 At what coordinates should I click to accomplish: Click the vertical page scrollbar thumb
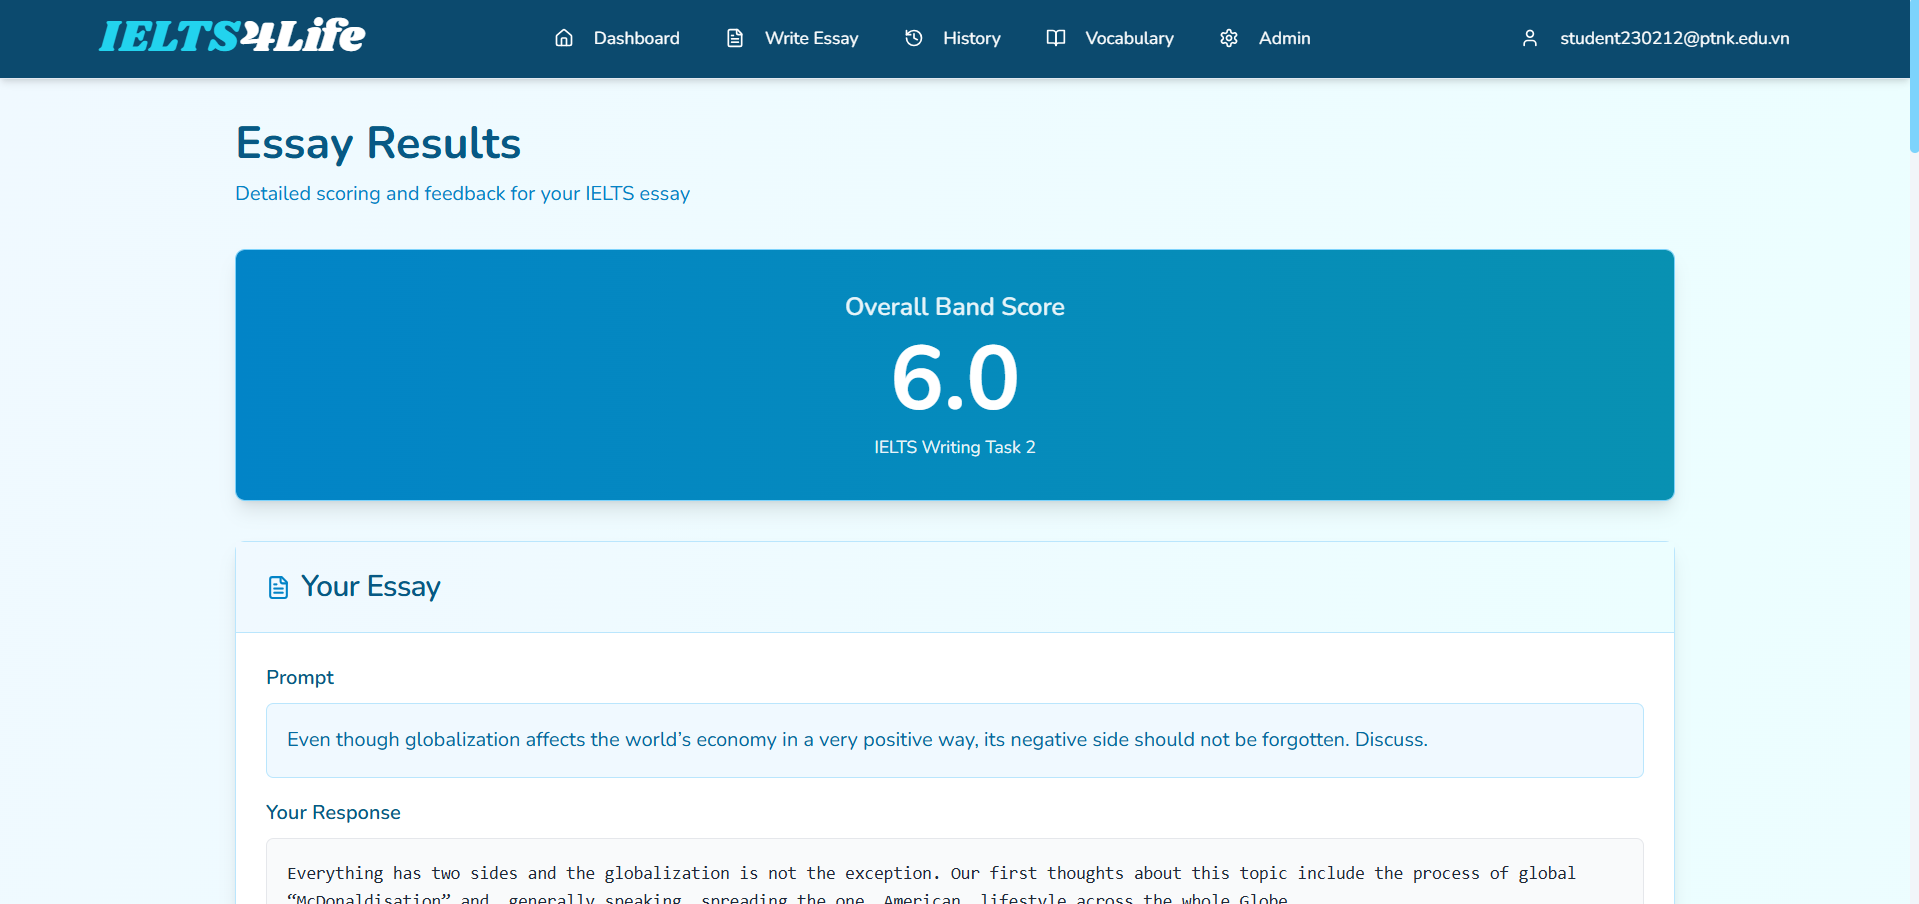[x=1913, y=80]
